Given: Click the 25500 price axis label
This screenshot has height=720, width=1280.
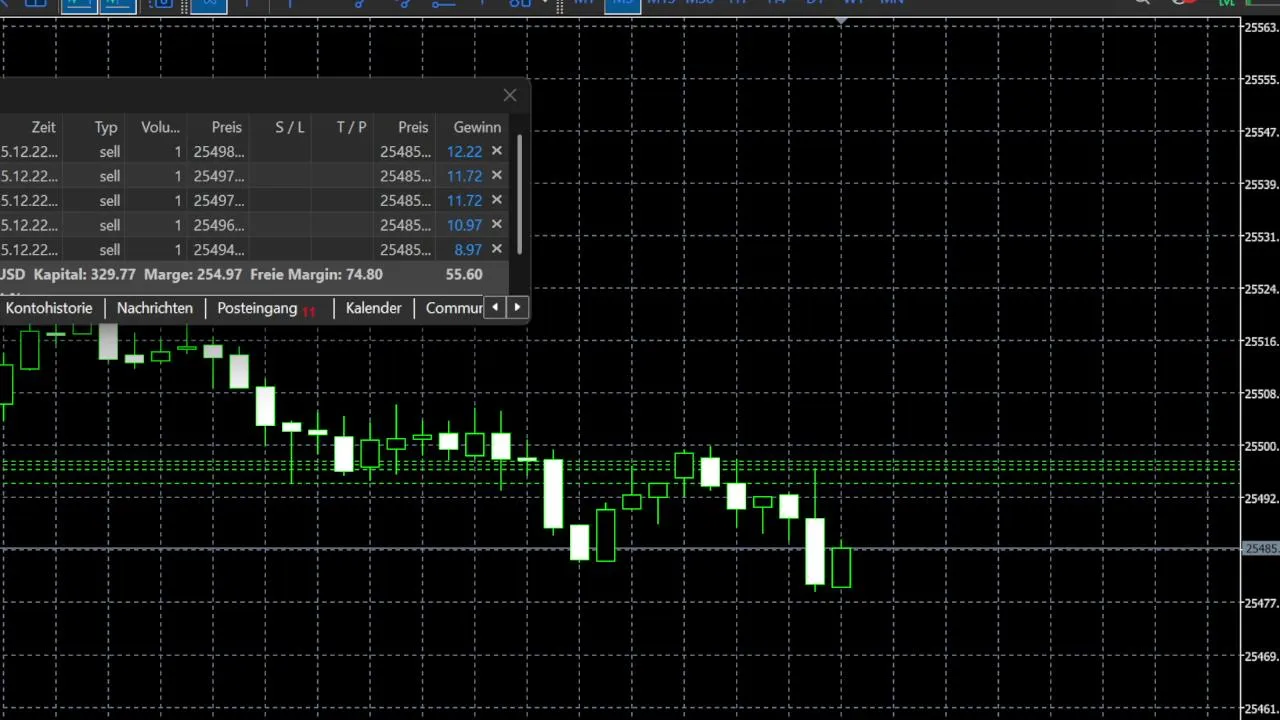Looking at the screenshot, I should tap(1260, 446).
